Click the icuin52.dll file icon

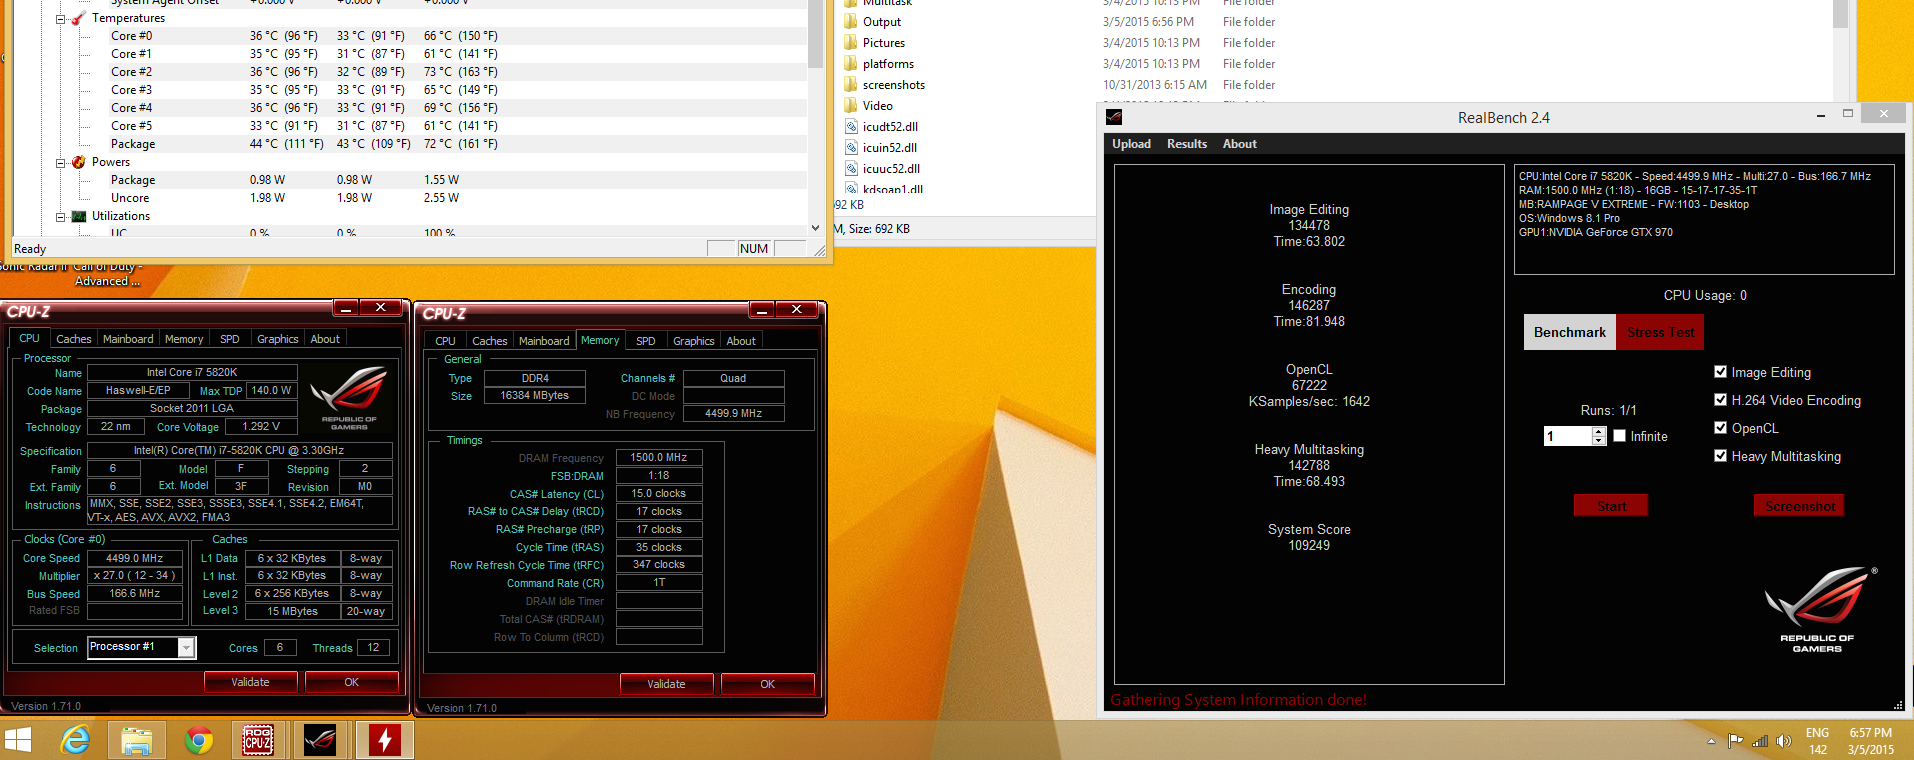pos(851,147)
